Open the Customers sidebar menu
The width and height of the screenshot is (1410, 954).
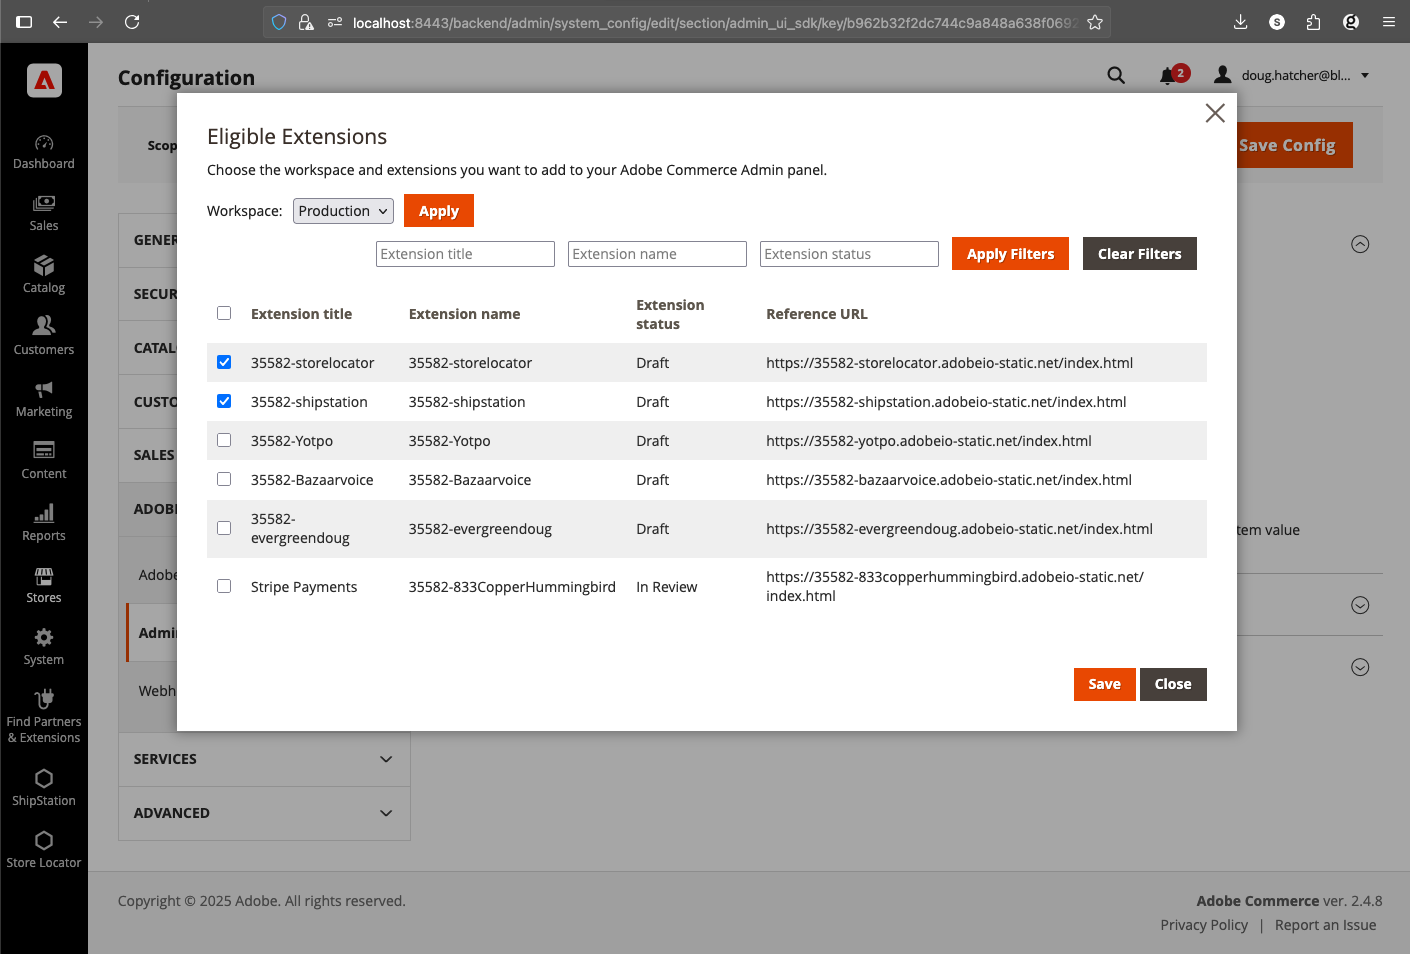44,338
